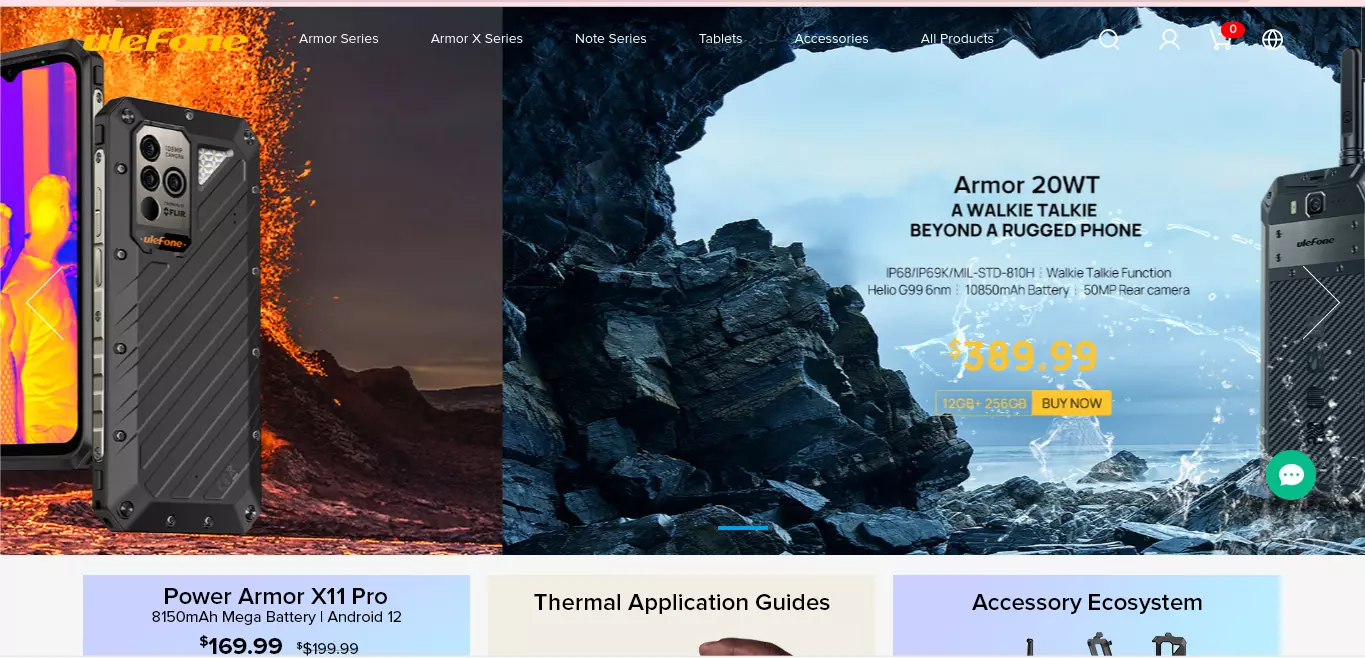1365x658 pixels.
Task: Go to next slide arrow
Action: [1321, 302]
